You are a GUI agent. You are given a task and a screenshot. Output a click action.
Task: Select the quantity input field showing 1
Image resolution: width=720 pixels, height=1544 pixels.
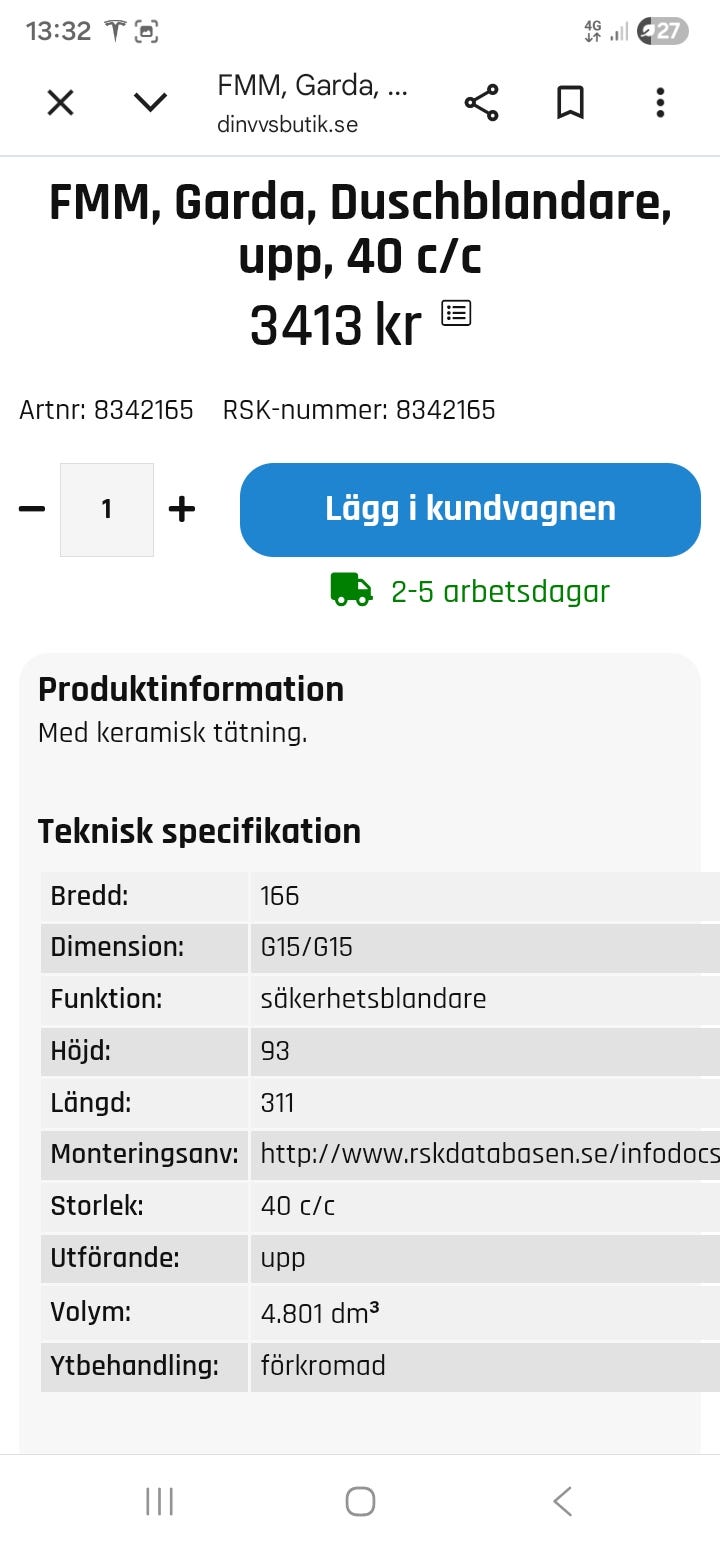[x=106, y=509]
